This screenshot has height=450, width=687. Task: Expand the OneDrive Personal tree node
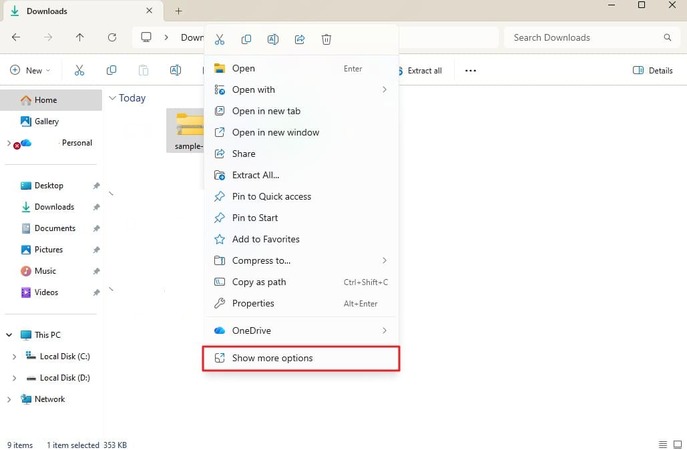8,143
